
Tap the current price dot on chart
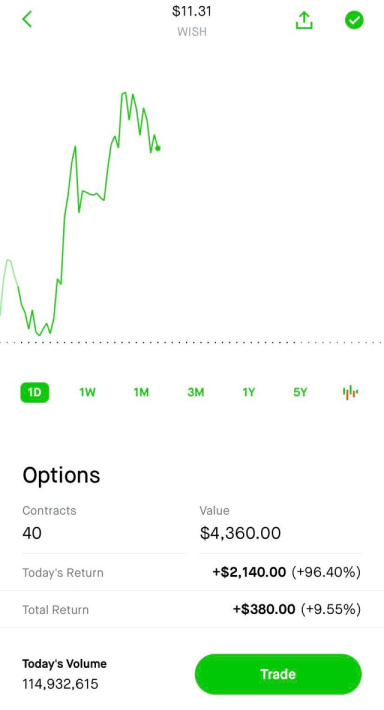click(x=158, y=148)
